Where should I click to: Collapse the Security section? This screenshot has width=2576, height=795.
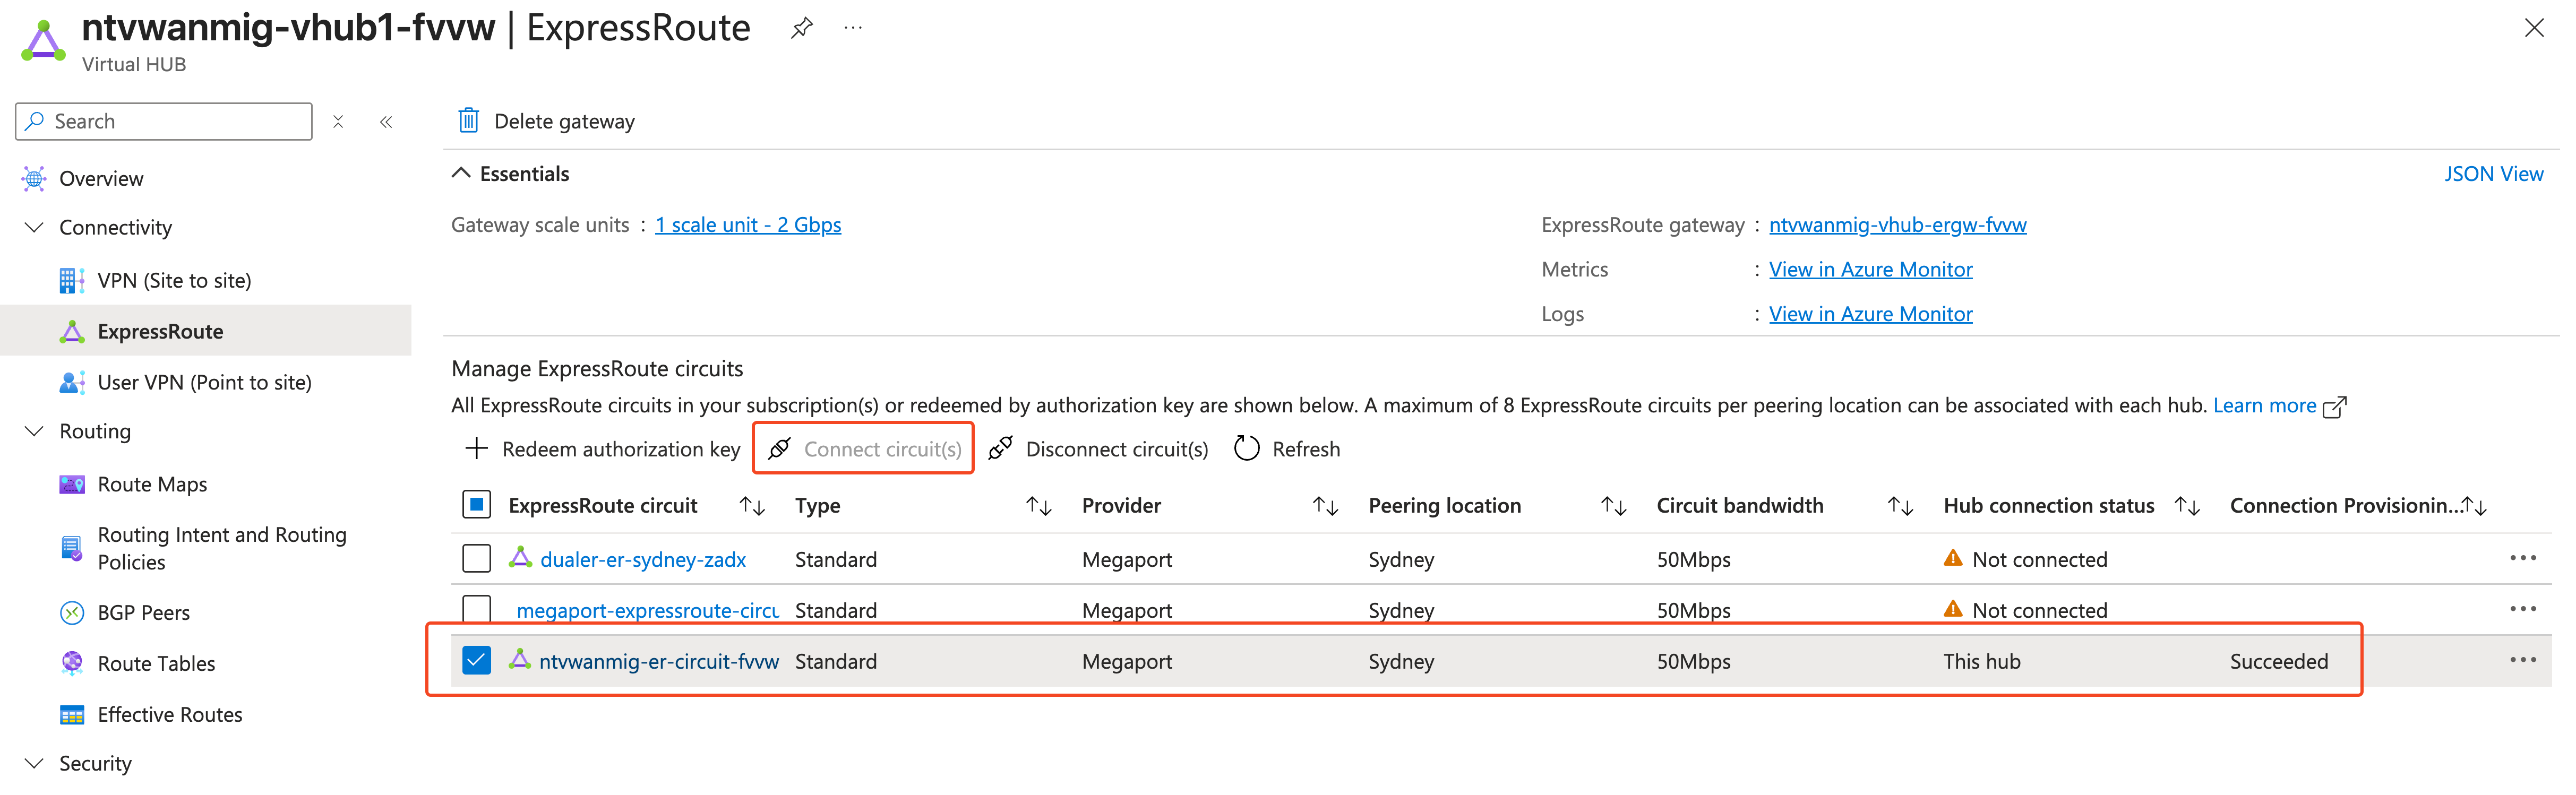[34, 763]
